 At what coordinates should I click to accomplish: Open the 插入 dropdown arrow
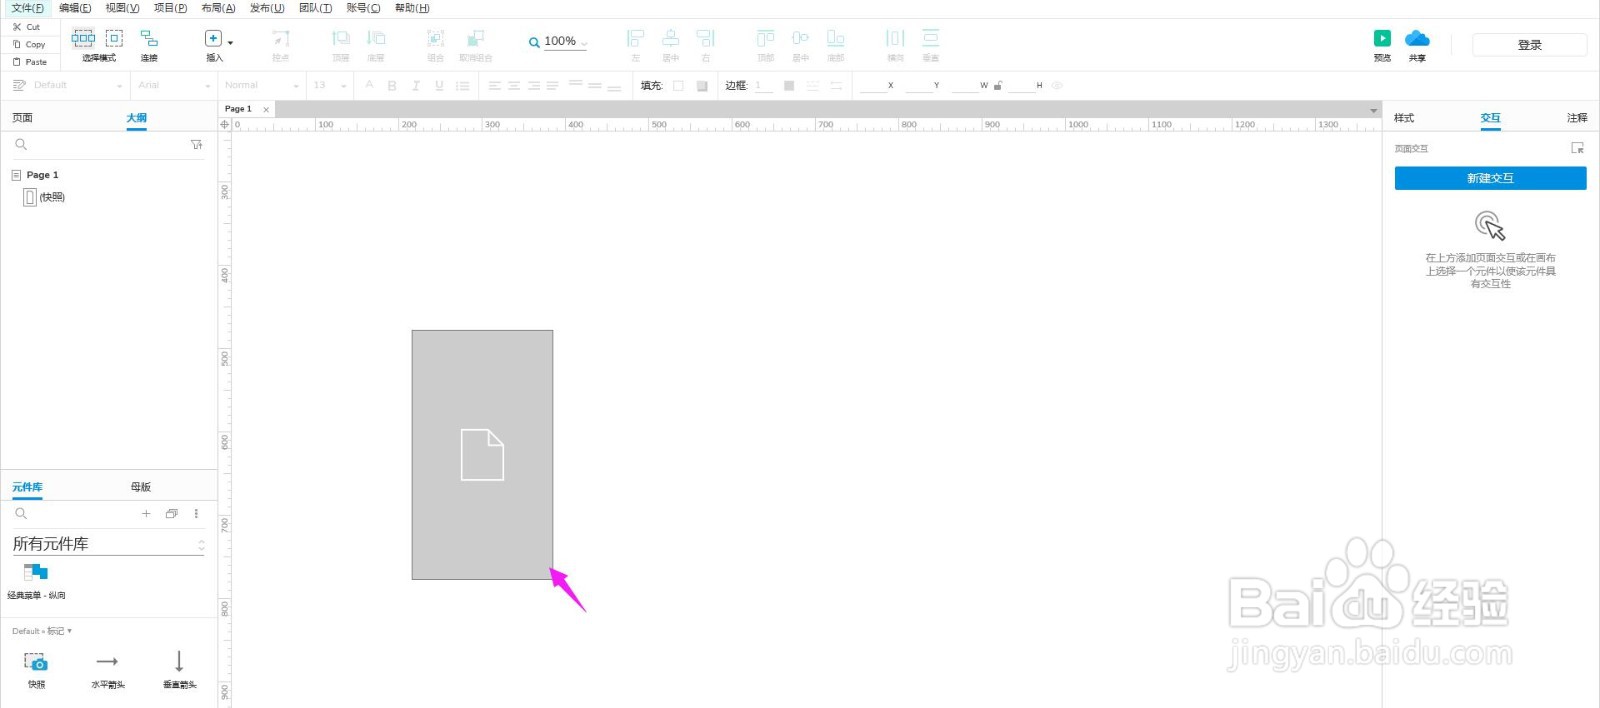tap(231, 43)
